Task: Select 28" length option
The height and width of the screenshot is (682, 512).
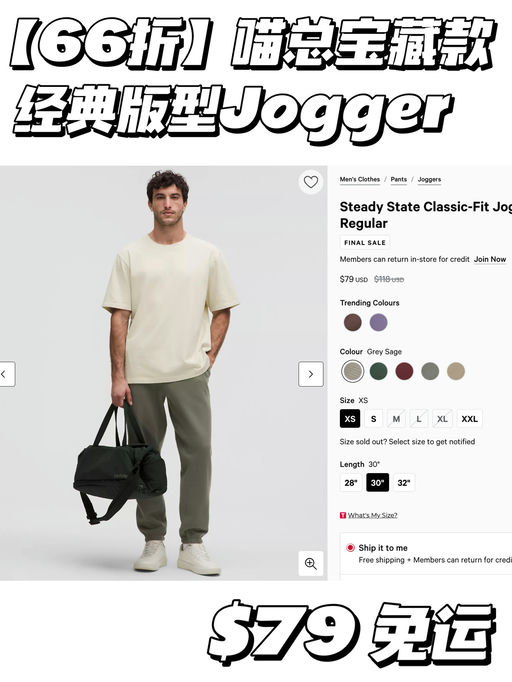Action: click(351, 483)
